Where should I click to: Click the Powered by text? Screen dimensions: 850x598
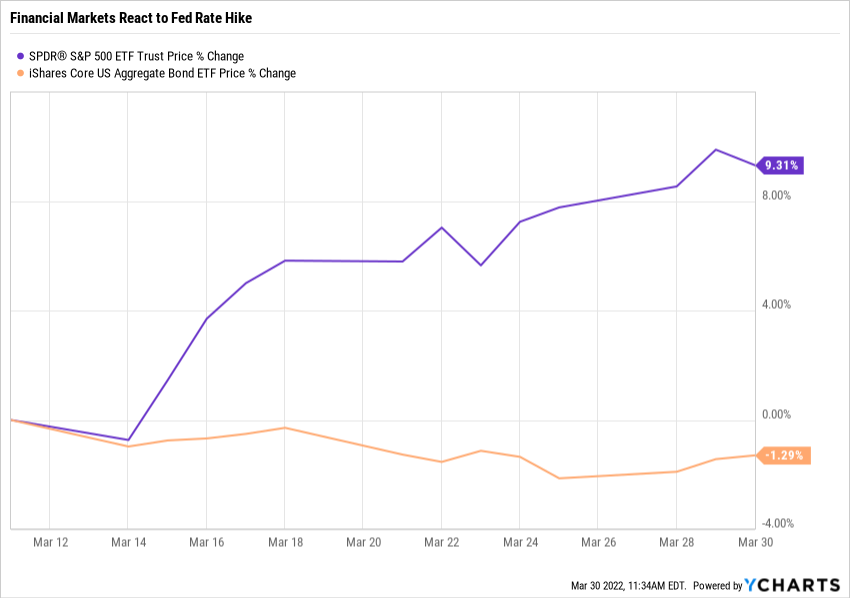pos(717,586)
